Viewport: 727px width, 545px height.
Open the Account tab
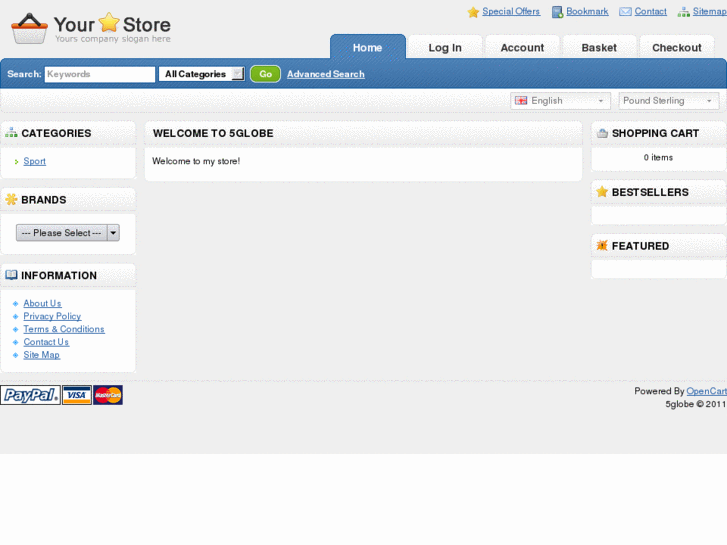[522, 47]
